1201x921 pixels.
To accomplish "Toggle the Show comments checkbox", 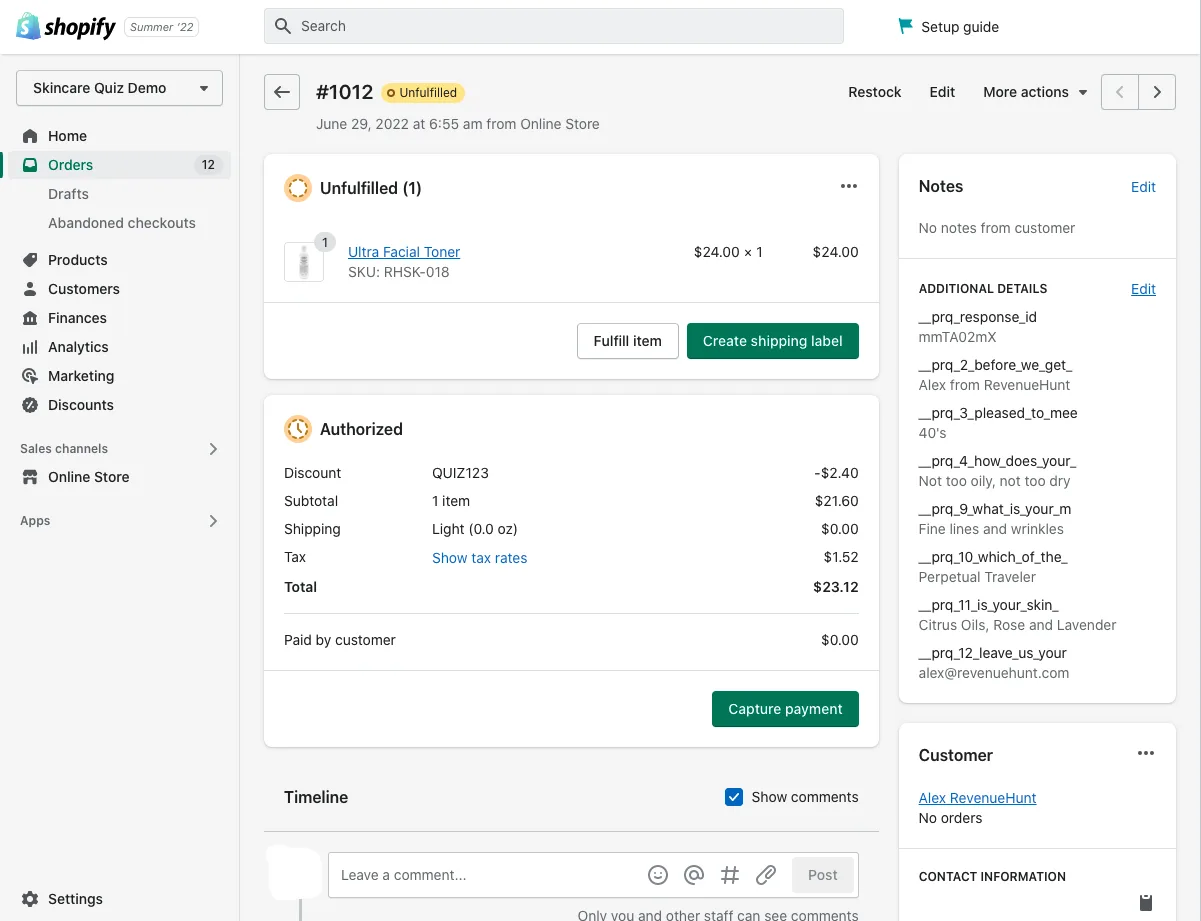I will coord(734,797).
